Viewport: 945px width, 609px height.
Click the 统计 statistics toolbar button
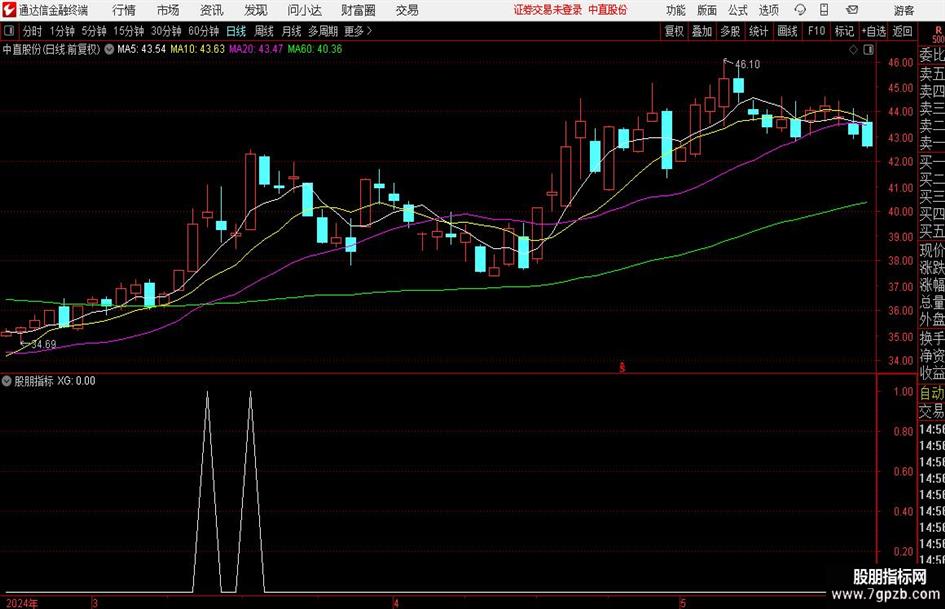[x=759, y=31]
